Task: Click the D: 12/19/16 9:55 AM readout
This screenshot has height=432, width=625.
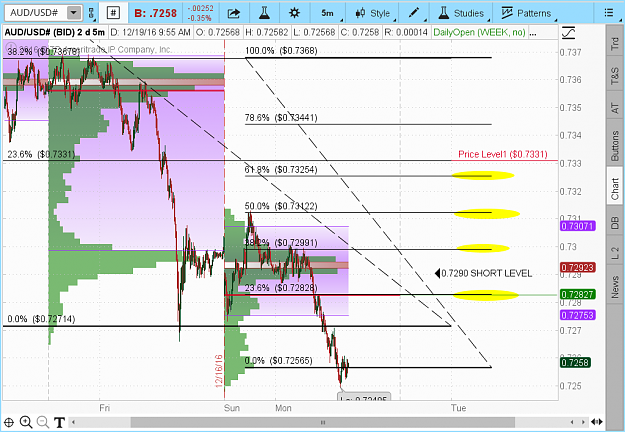Action: (x=151, y=32)
